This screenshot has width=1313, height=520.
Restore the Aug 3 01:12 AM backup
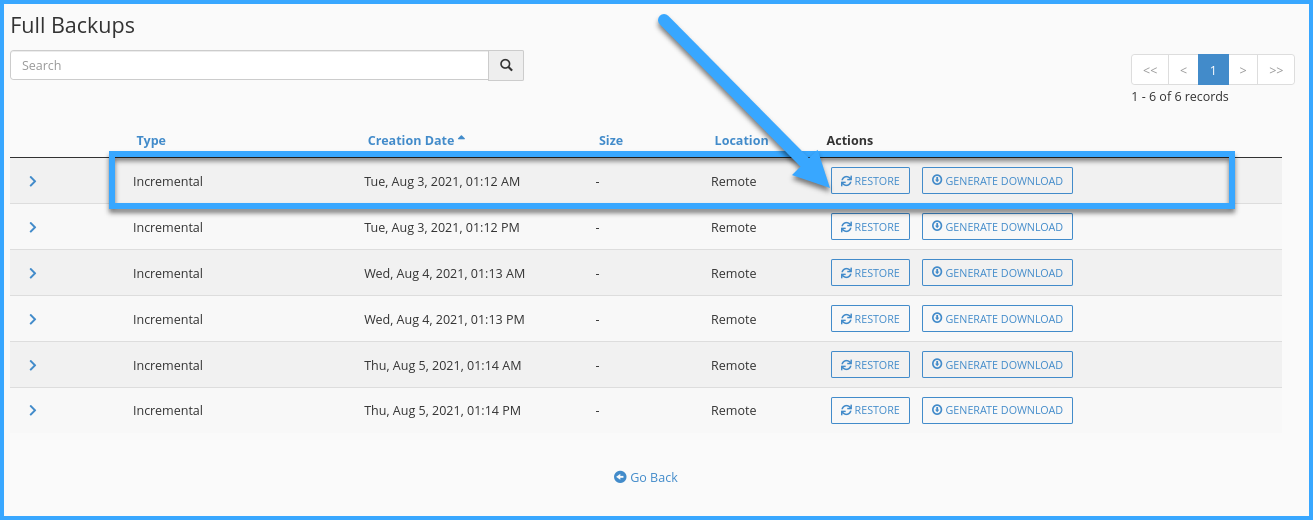click(870, 181)
